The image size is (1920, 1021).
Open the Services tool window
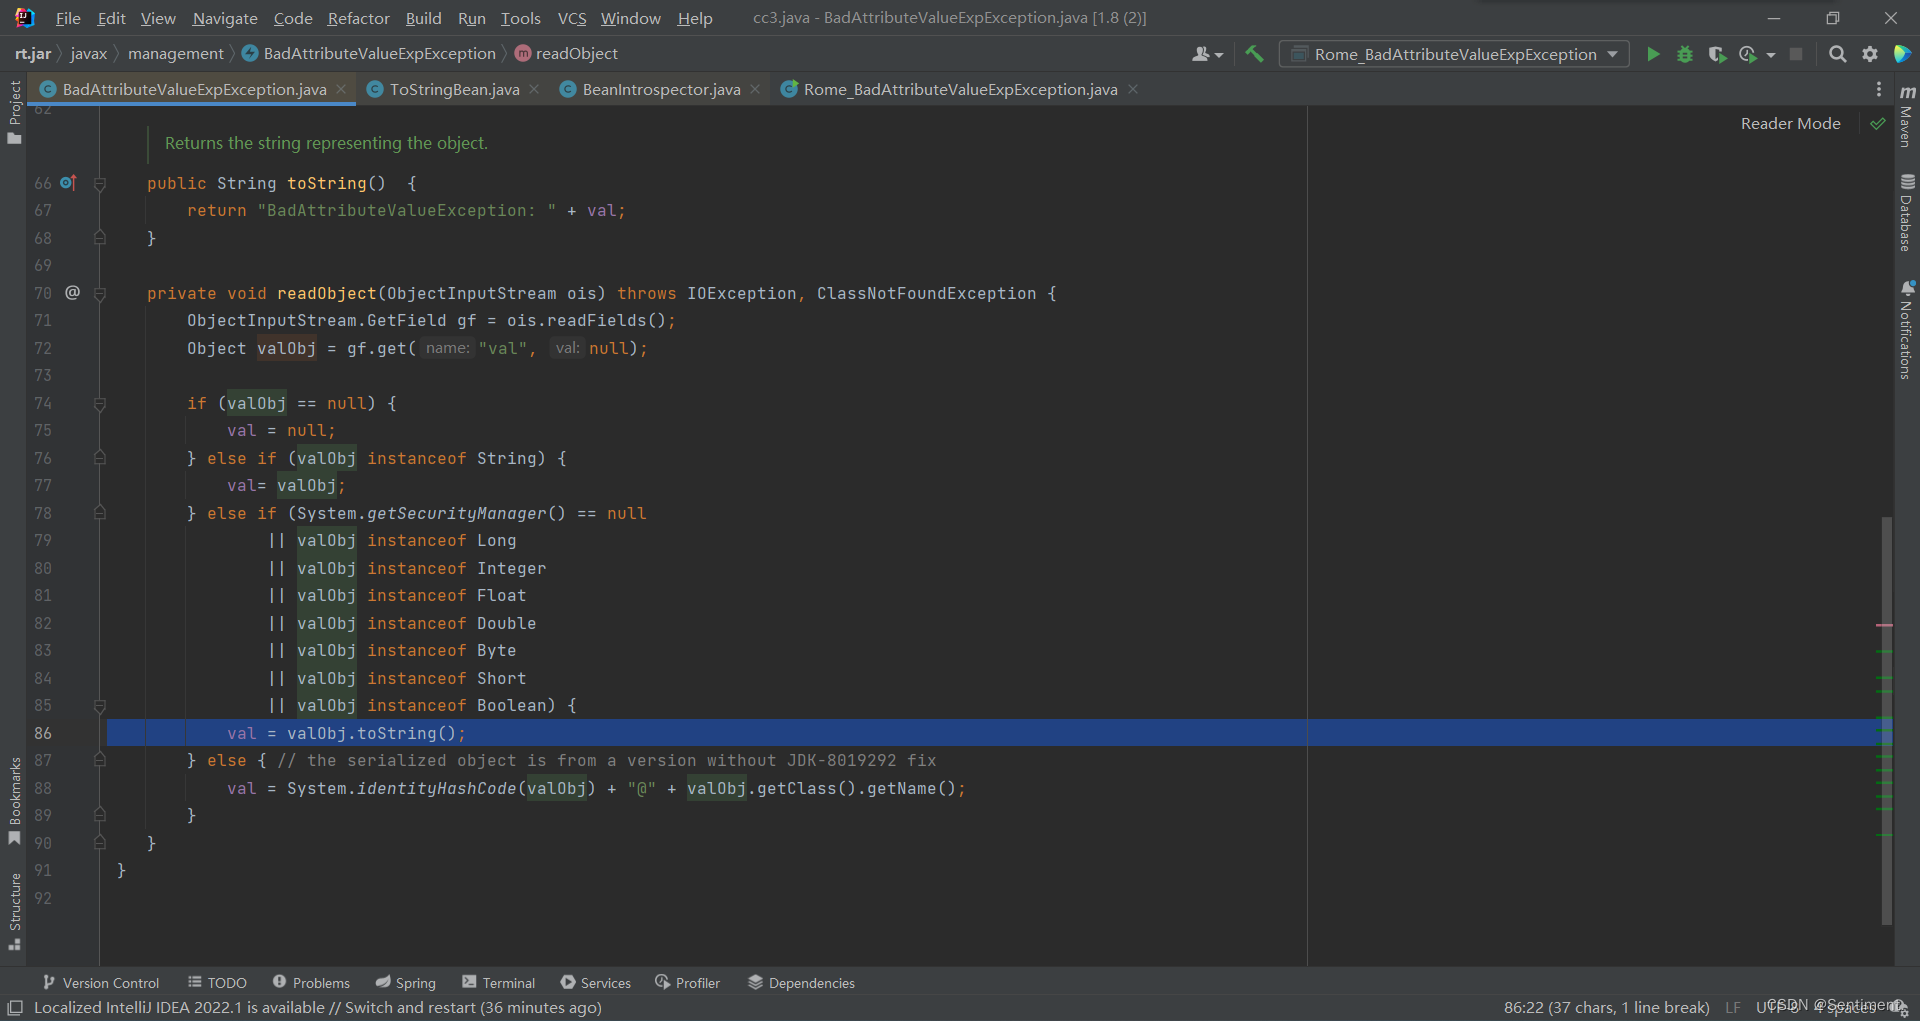coord(596,983)
